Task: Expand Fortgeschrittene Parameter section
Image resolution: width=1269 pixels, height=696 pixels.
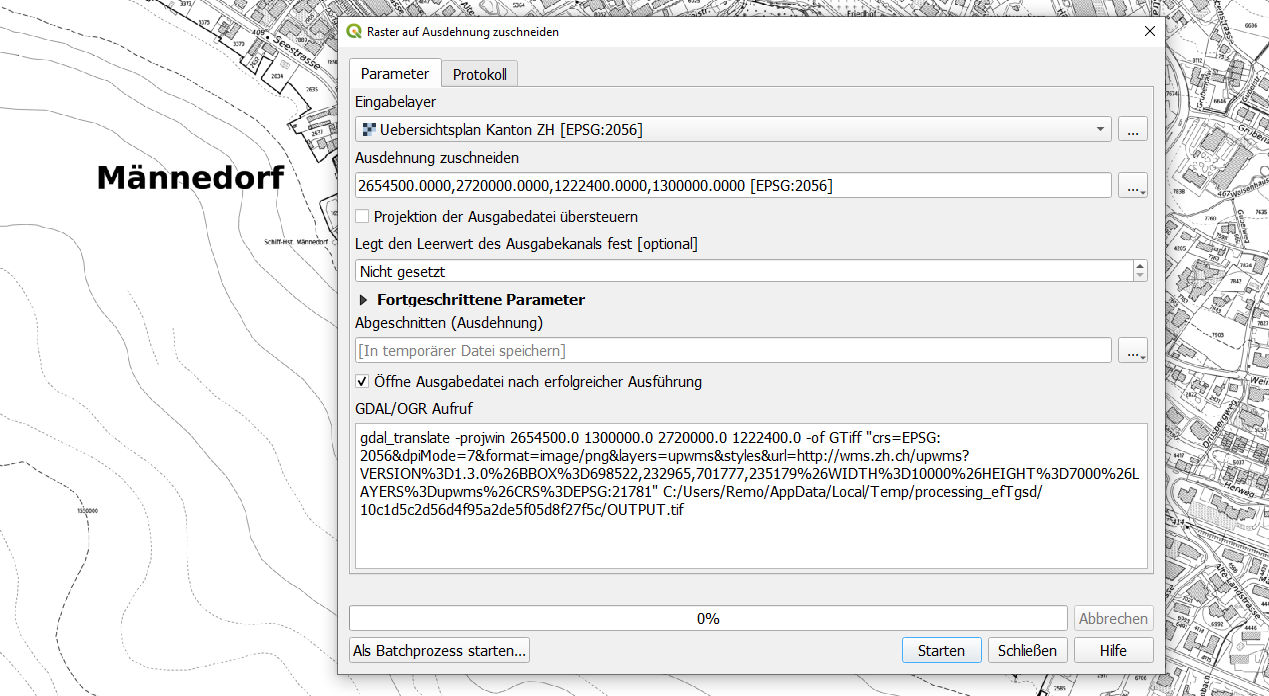Action: pos(363,300)
